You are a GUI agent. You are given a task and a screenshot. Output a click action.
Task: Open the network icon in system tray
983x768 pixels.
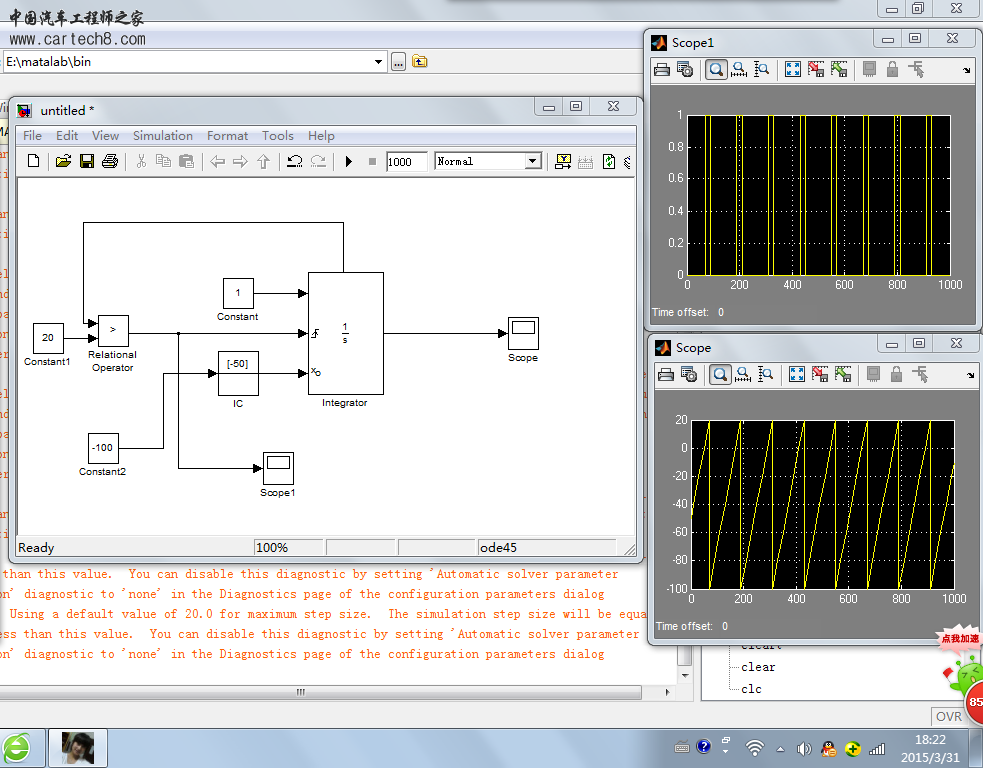753,748
